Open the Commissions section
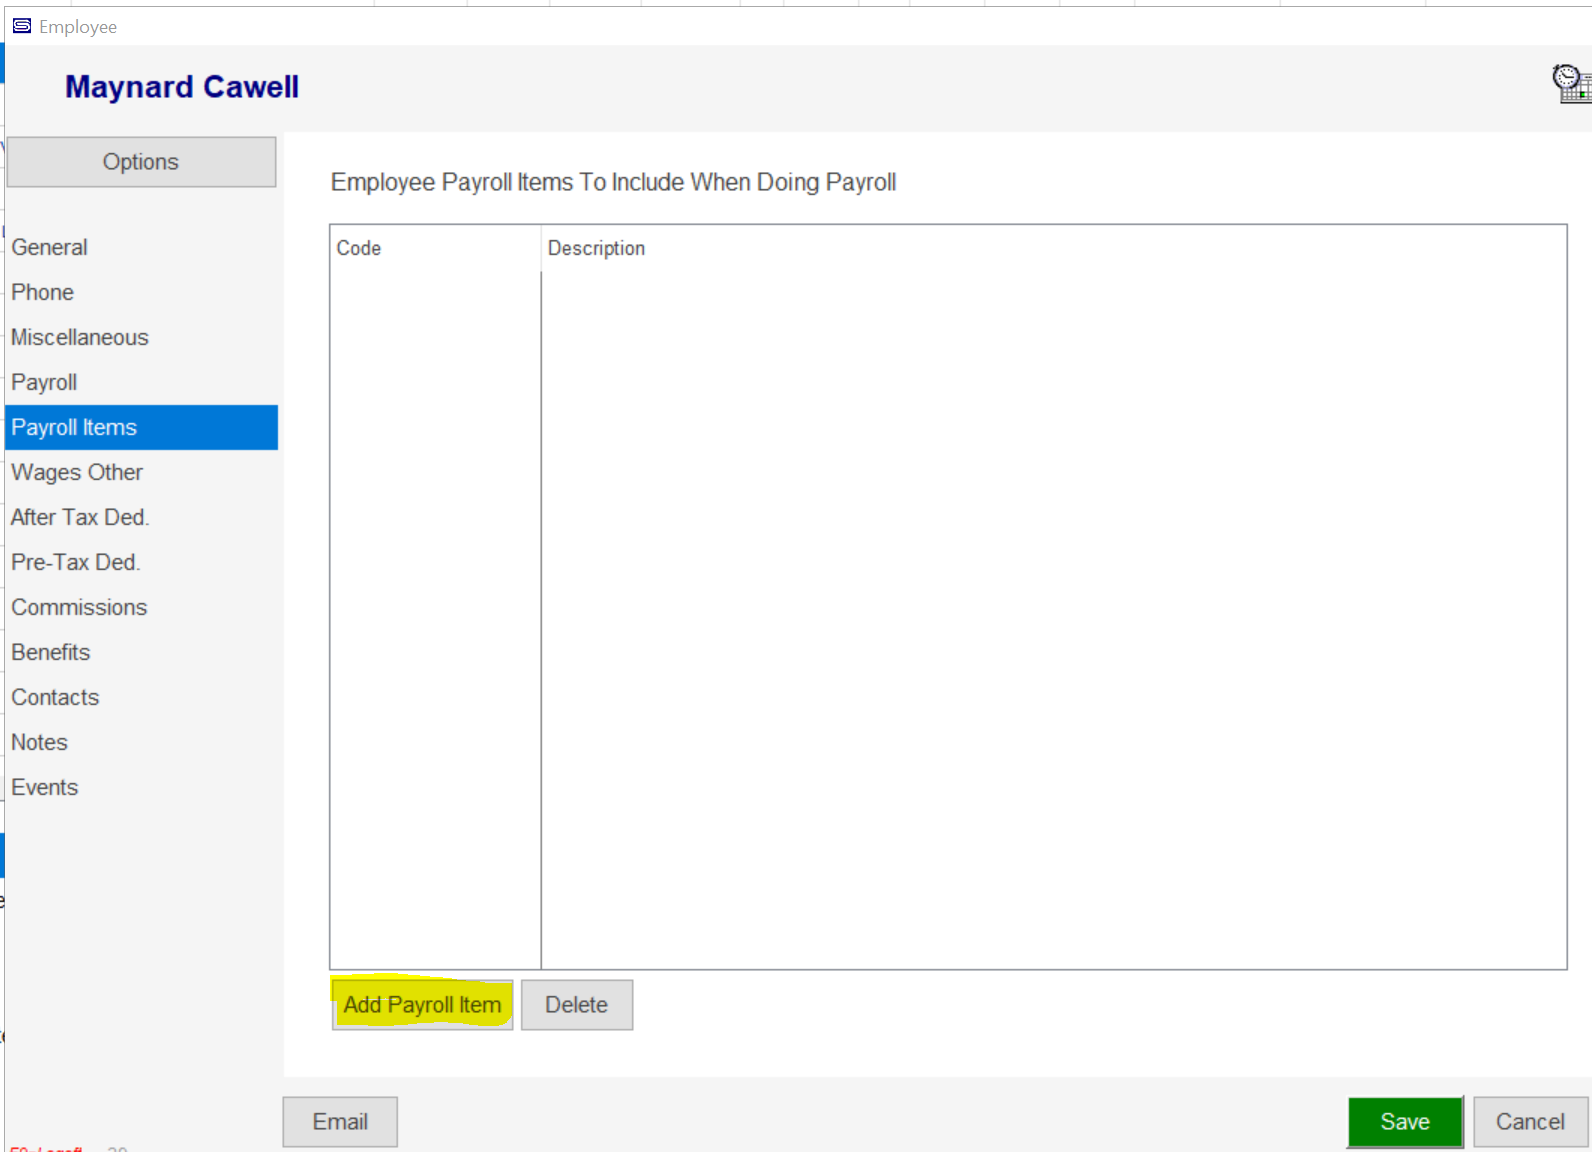 (x=79, y=607)
